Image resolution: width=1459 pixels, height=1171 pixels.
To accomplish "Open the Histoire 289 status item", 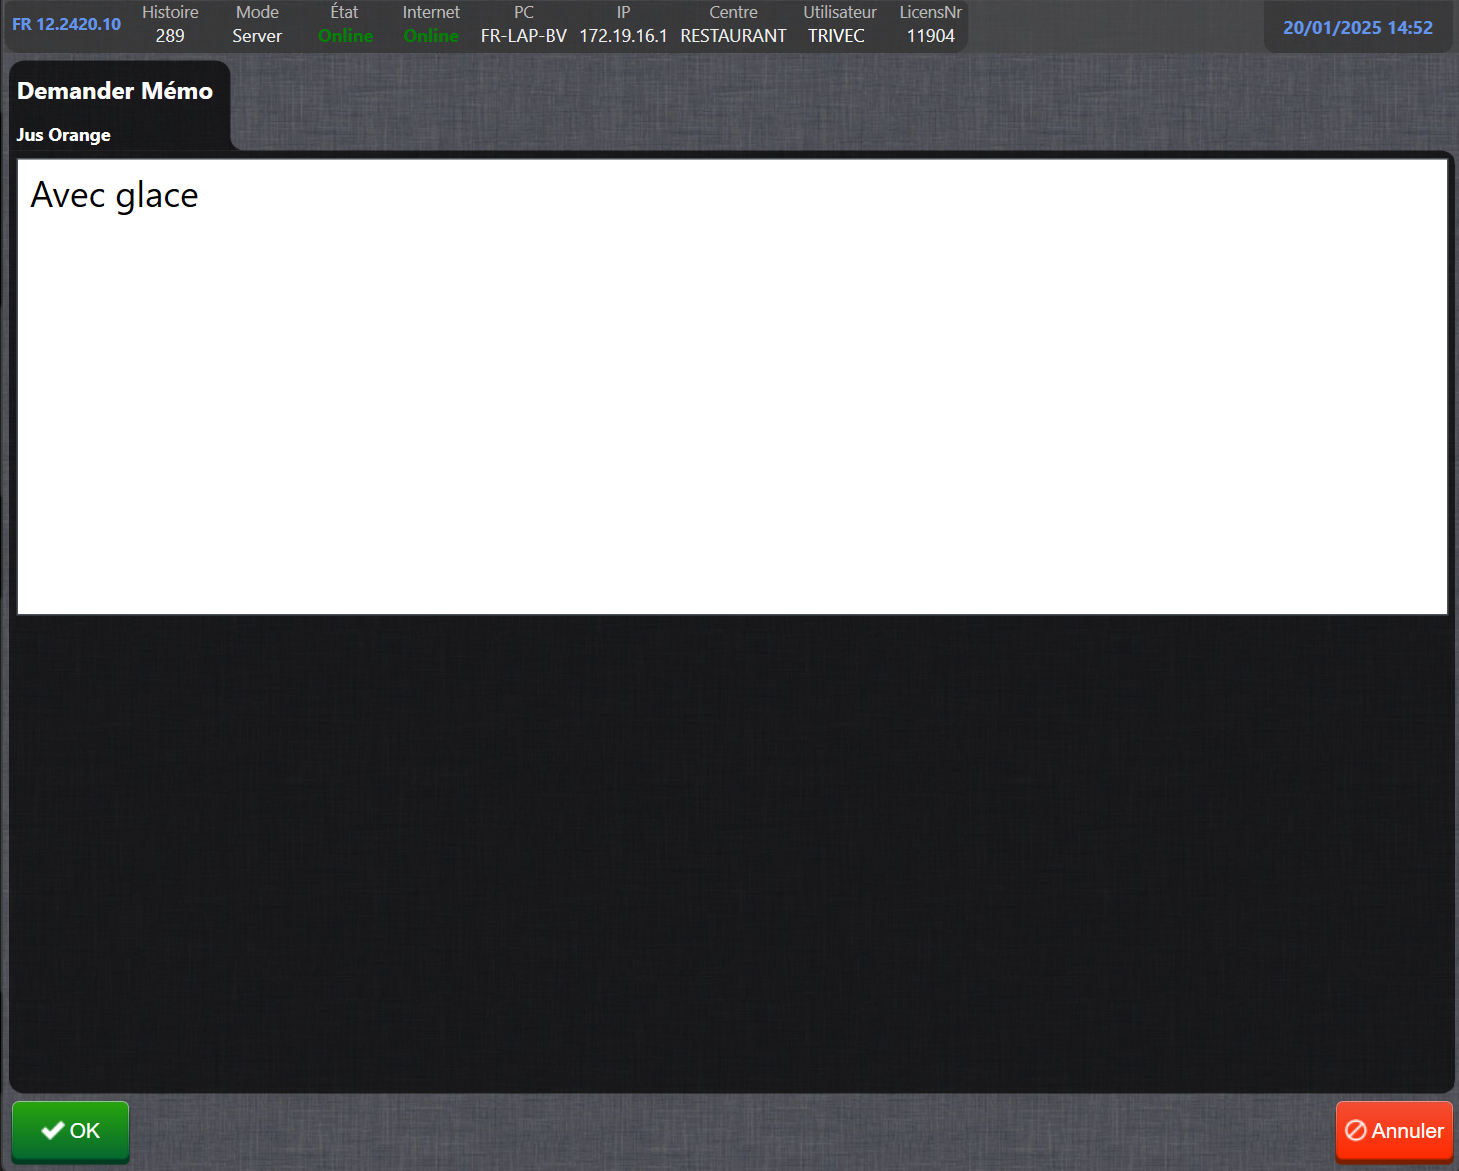I will (170, 25).
